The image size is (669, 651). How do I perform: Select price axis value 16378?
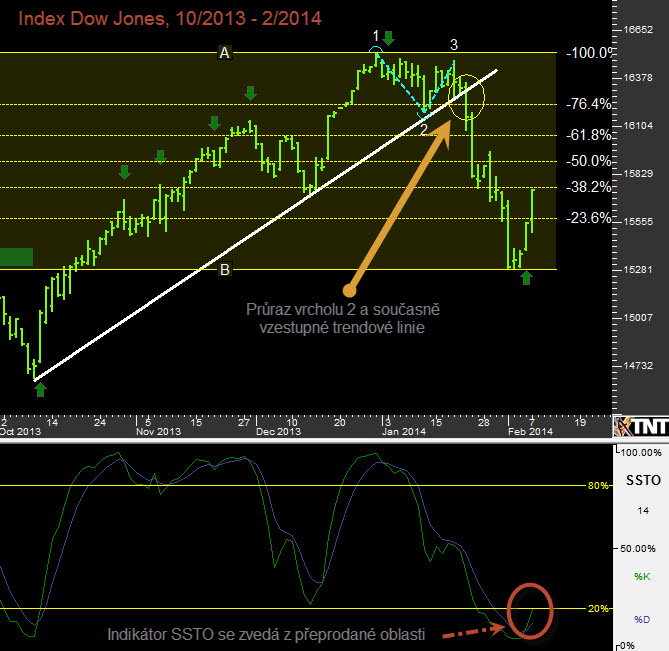pyautogui.click(x=638, y=77)
